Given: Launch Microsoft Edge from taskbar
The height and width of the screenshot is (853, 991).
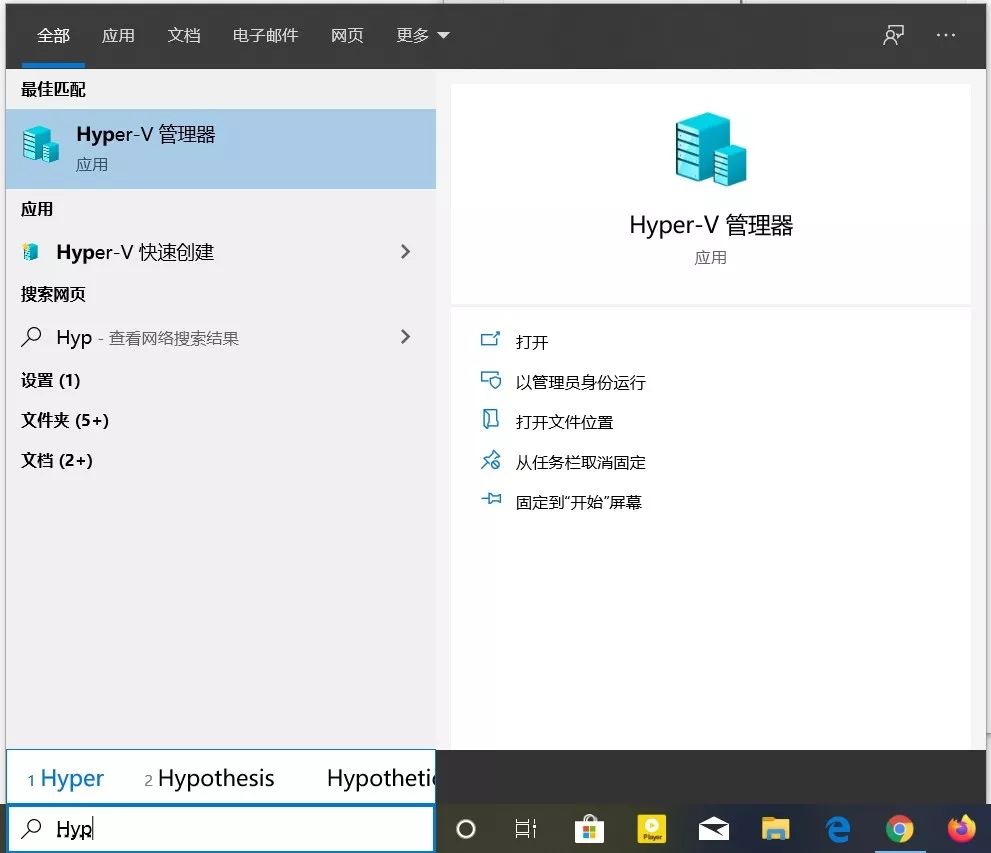Looking at the screenshot, I should 838,828.
